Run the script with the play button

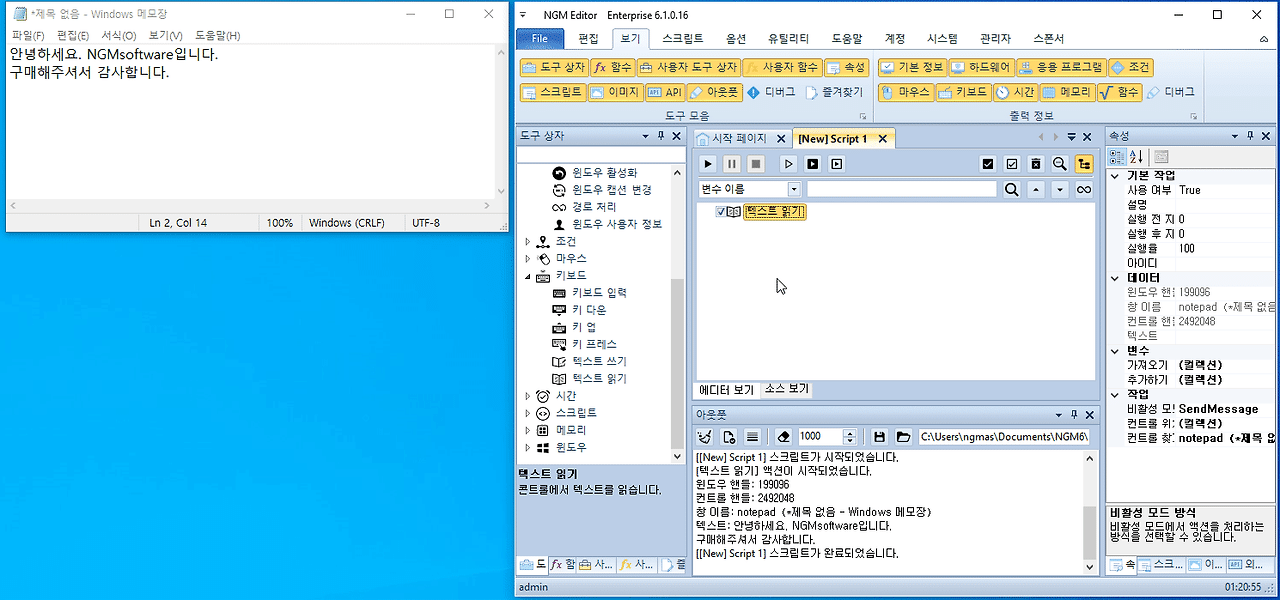(x=708, y=164)
